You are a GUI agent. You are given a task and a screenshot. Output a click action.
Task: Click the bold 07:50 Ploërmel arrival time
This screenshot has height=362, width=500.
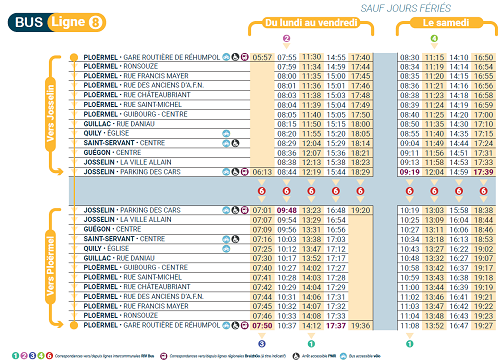pyautogui.click(x=262, y=325)
